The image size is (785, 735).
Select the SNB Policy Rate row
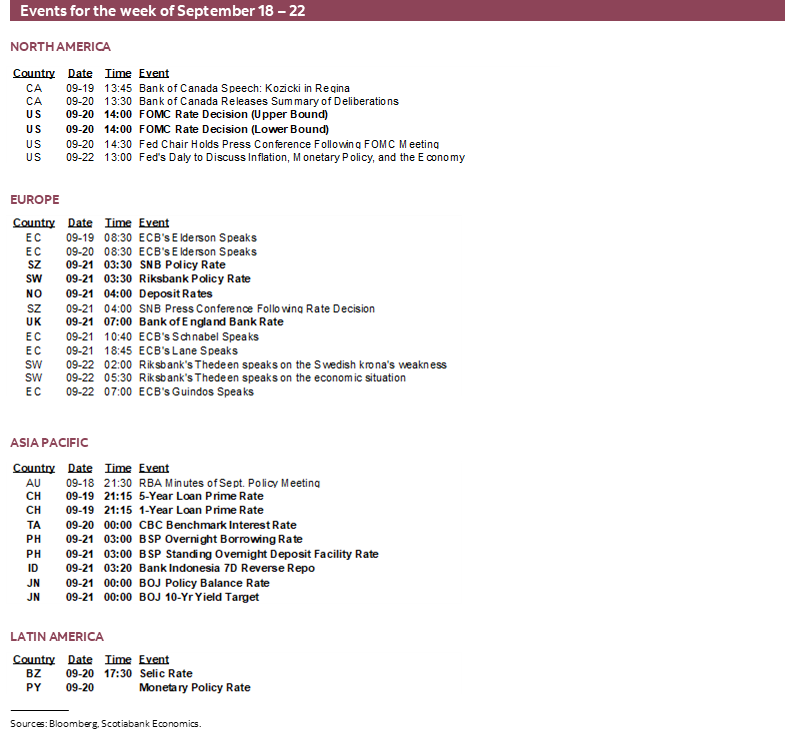click(x=182, y=265)
